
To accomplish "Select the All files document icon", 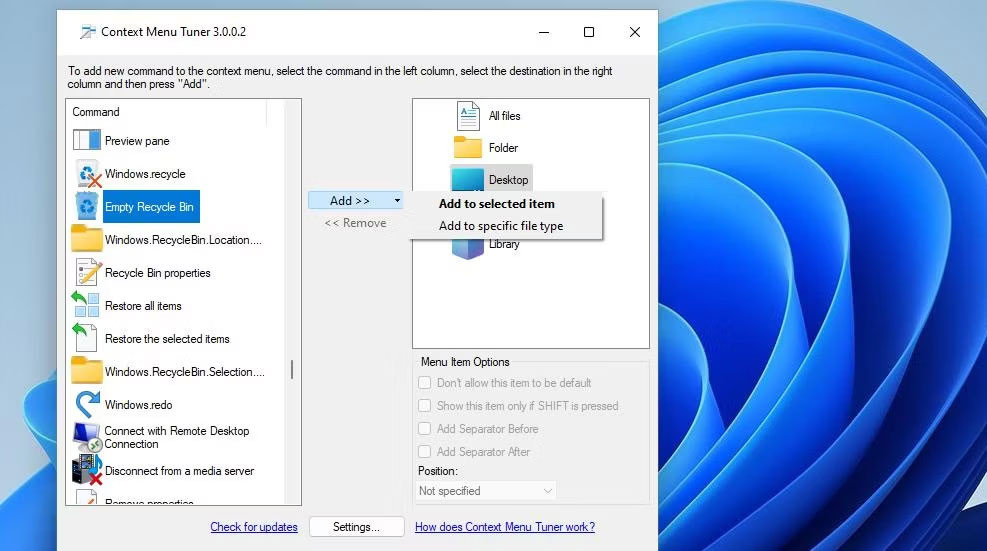I will click(468, 116).
